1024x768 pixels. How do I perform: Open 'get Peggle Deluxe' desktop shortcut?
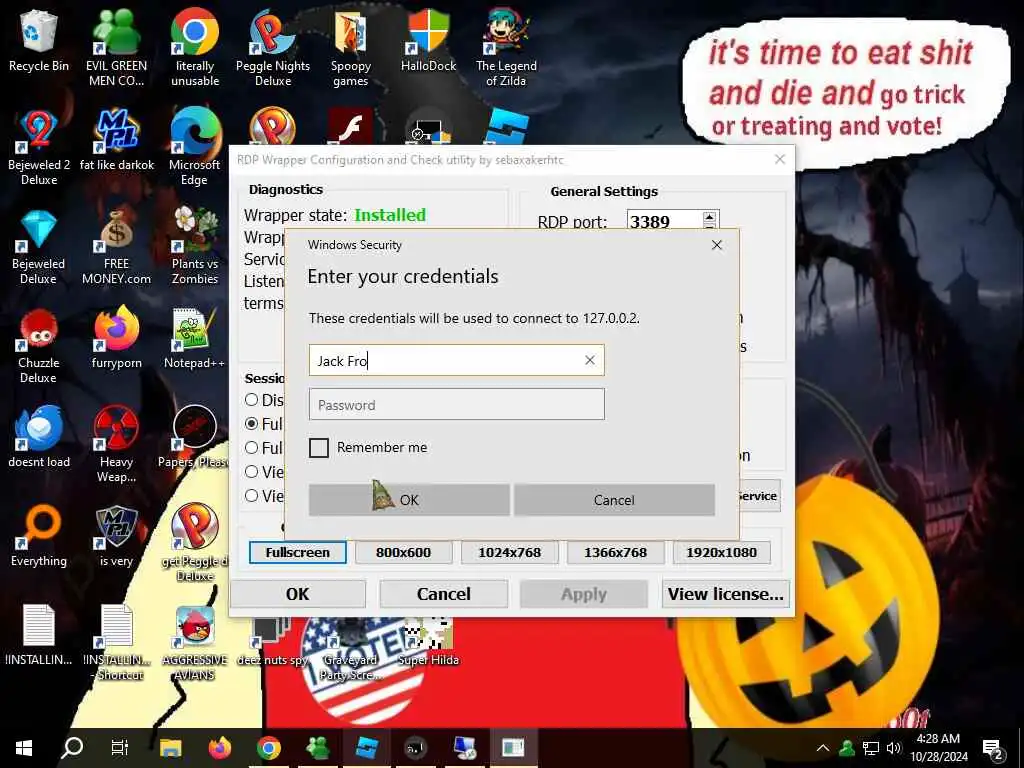click(x=195, y=542)
